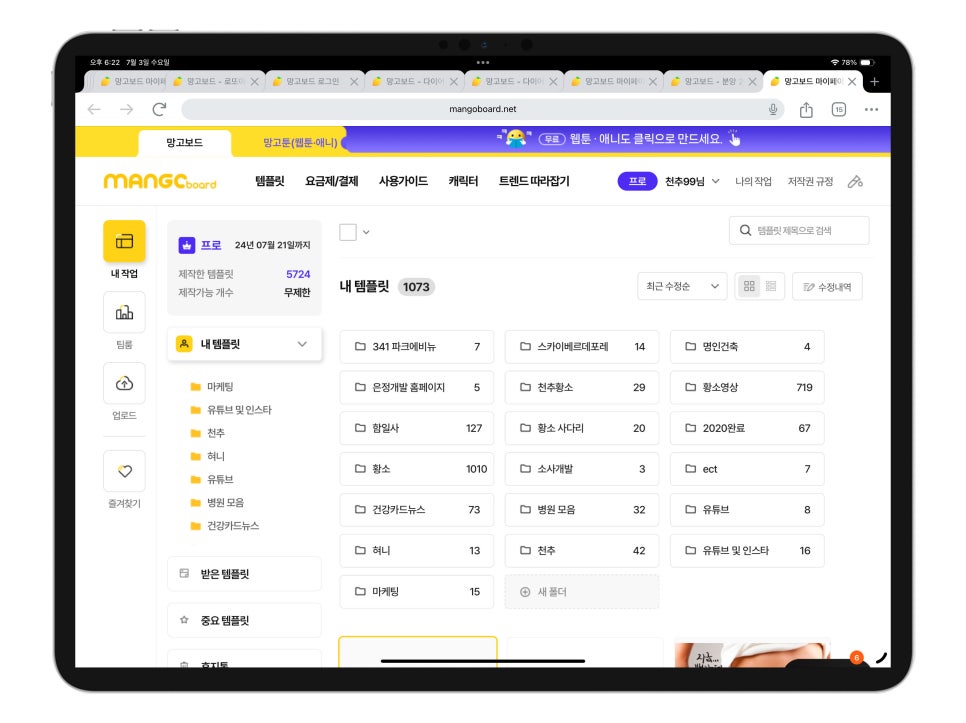
Task: Tap the microphone icon in address bar
Action: (x=773, y=109)
